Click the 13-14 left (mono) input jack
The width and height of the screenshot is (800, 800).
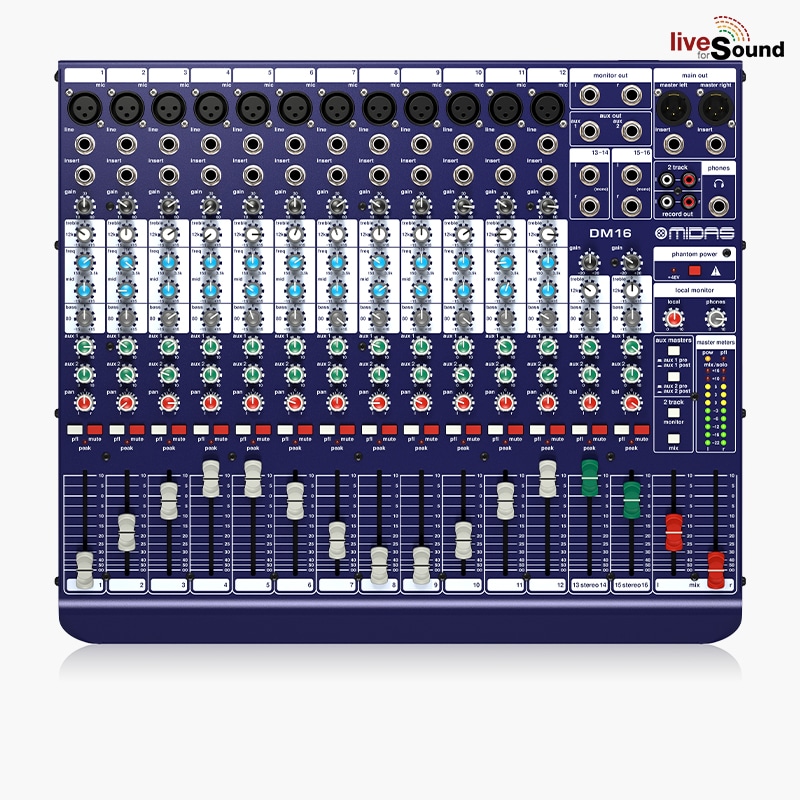pyautogui.click(x=589, y=176)
